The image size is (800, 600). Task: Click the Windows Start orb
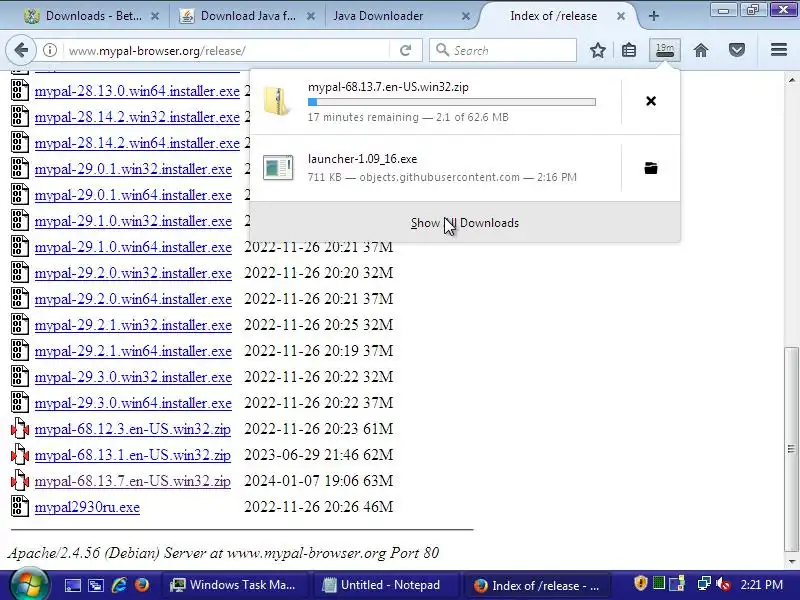(x=29, y=585)
